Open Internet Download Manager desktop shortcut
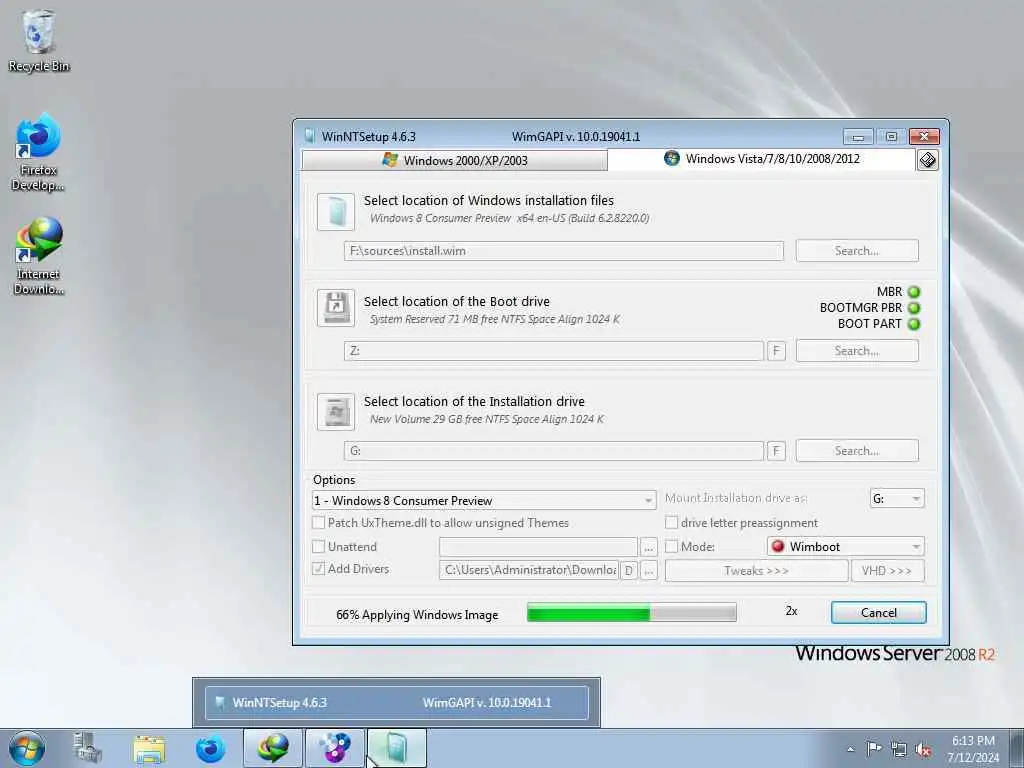Image resolution: width=1024 pixels, height=768 pixels. point(38,257)
